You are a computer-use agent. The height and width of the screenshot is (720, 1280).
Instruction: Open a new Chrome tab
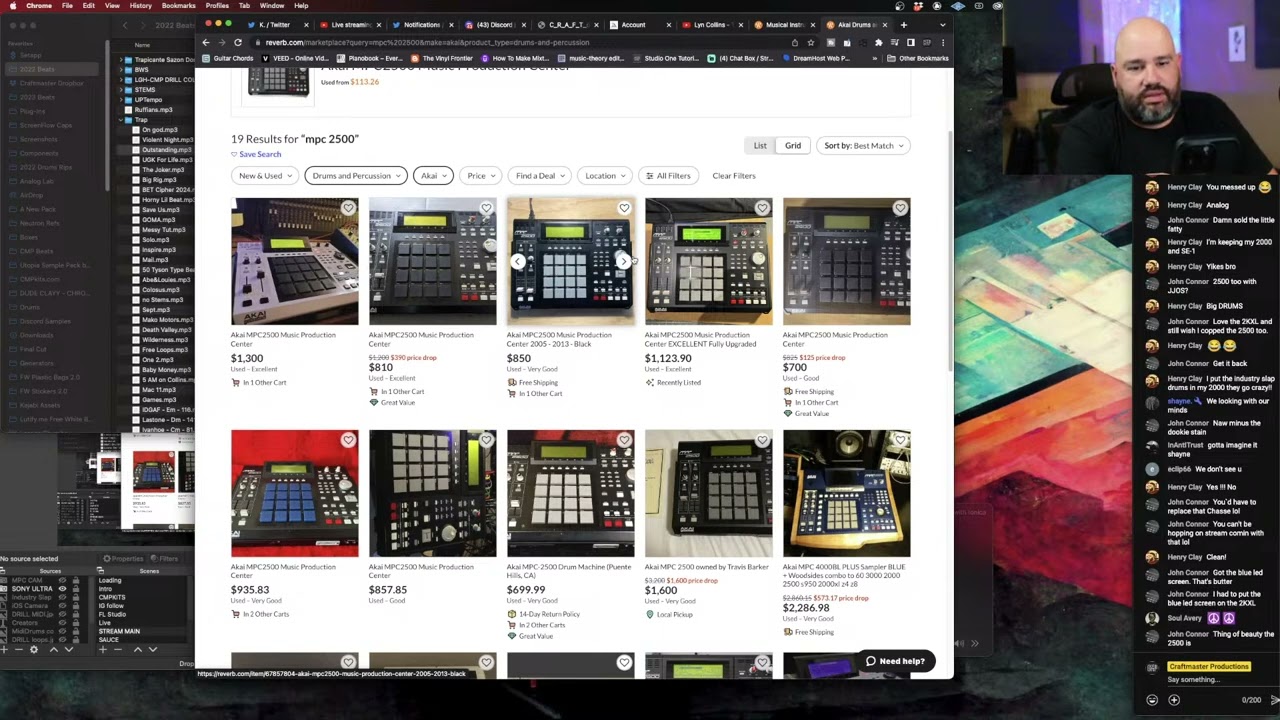tap(904, 24)
